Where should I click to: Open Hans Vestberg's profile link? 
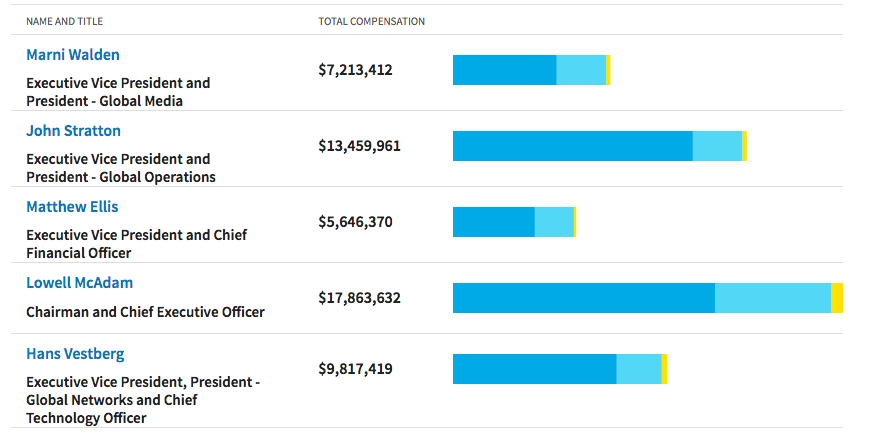tap(75, 354)
